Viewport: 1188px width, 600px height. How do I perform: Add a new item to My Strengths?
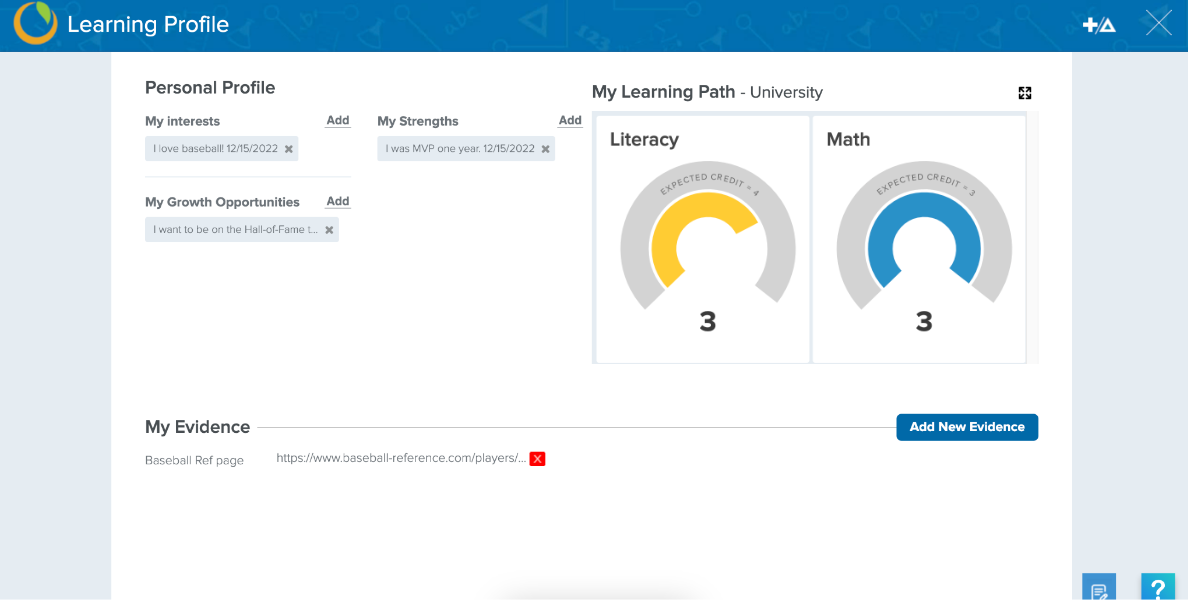pos(571,120)
